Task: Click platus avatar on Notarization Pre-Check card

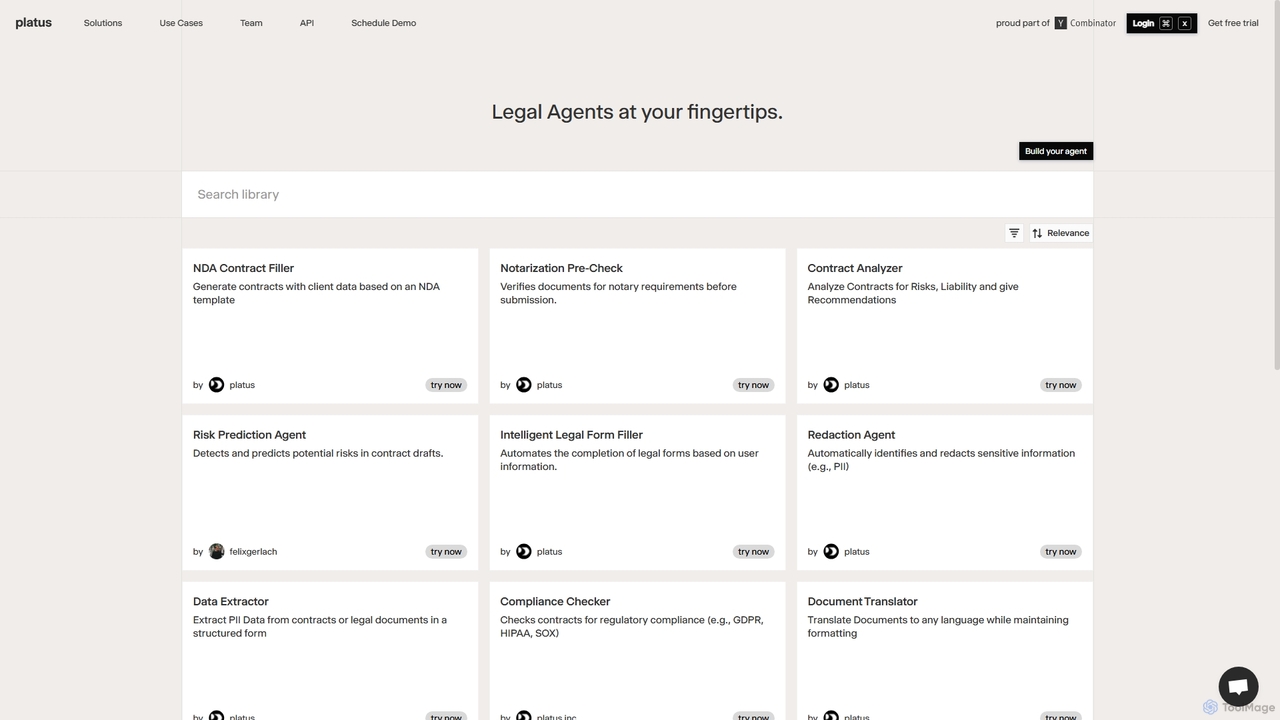Action: click(524, 385)
